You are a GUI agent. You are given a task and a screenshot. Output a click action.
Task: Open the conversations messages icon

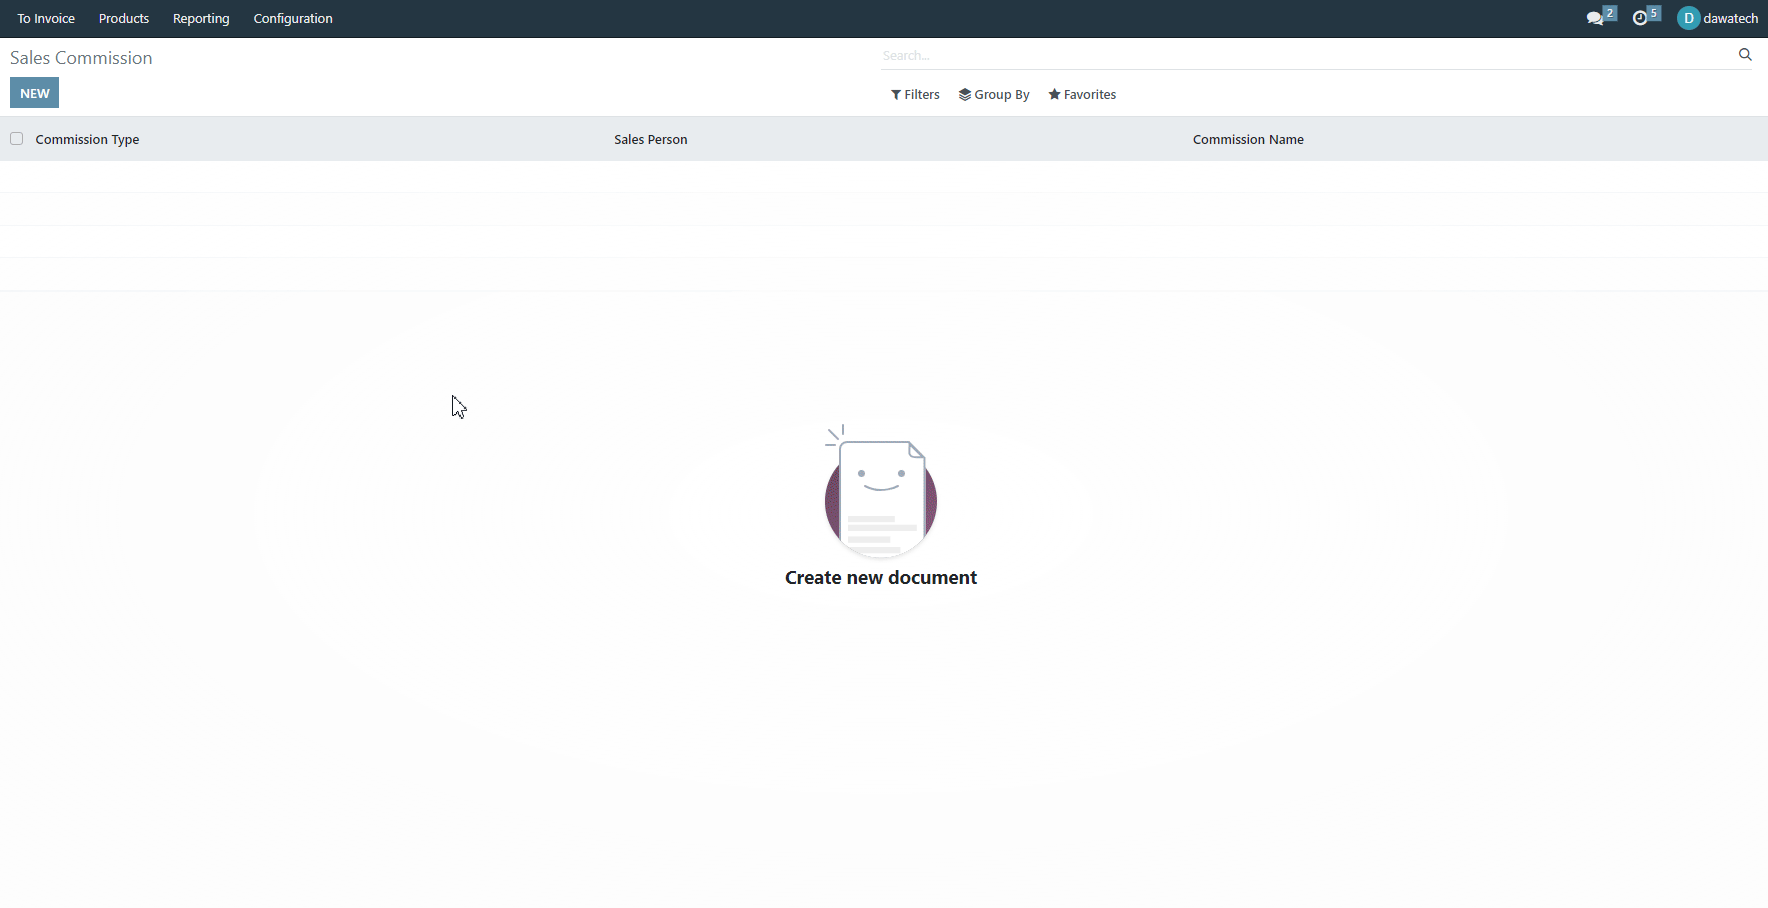1601,18
